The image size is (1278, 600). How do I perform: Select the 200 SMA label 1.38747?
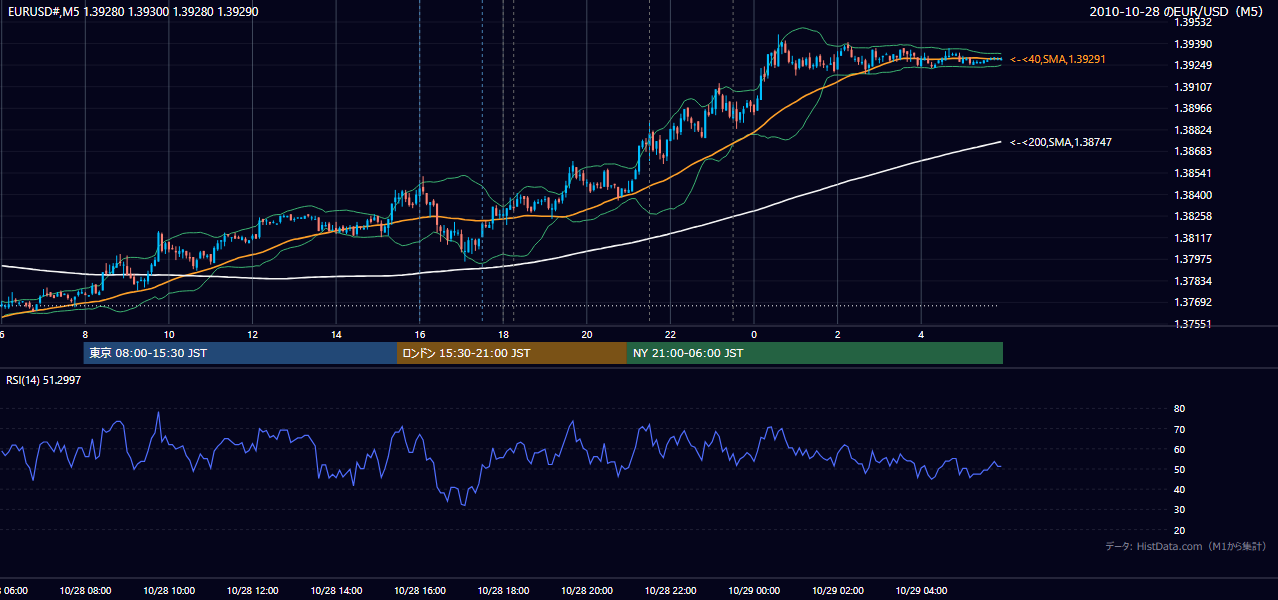[x=1060, y=143]
